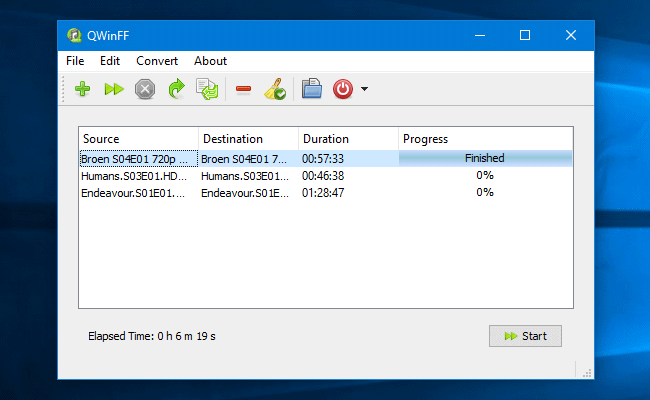
Task: Start conversion with the green double-arrow toolbar icon
Action: (x=114, y=89)
